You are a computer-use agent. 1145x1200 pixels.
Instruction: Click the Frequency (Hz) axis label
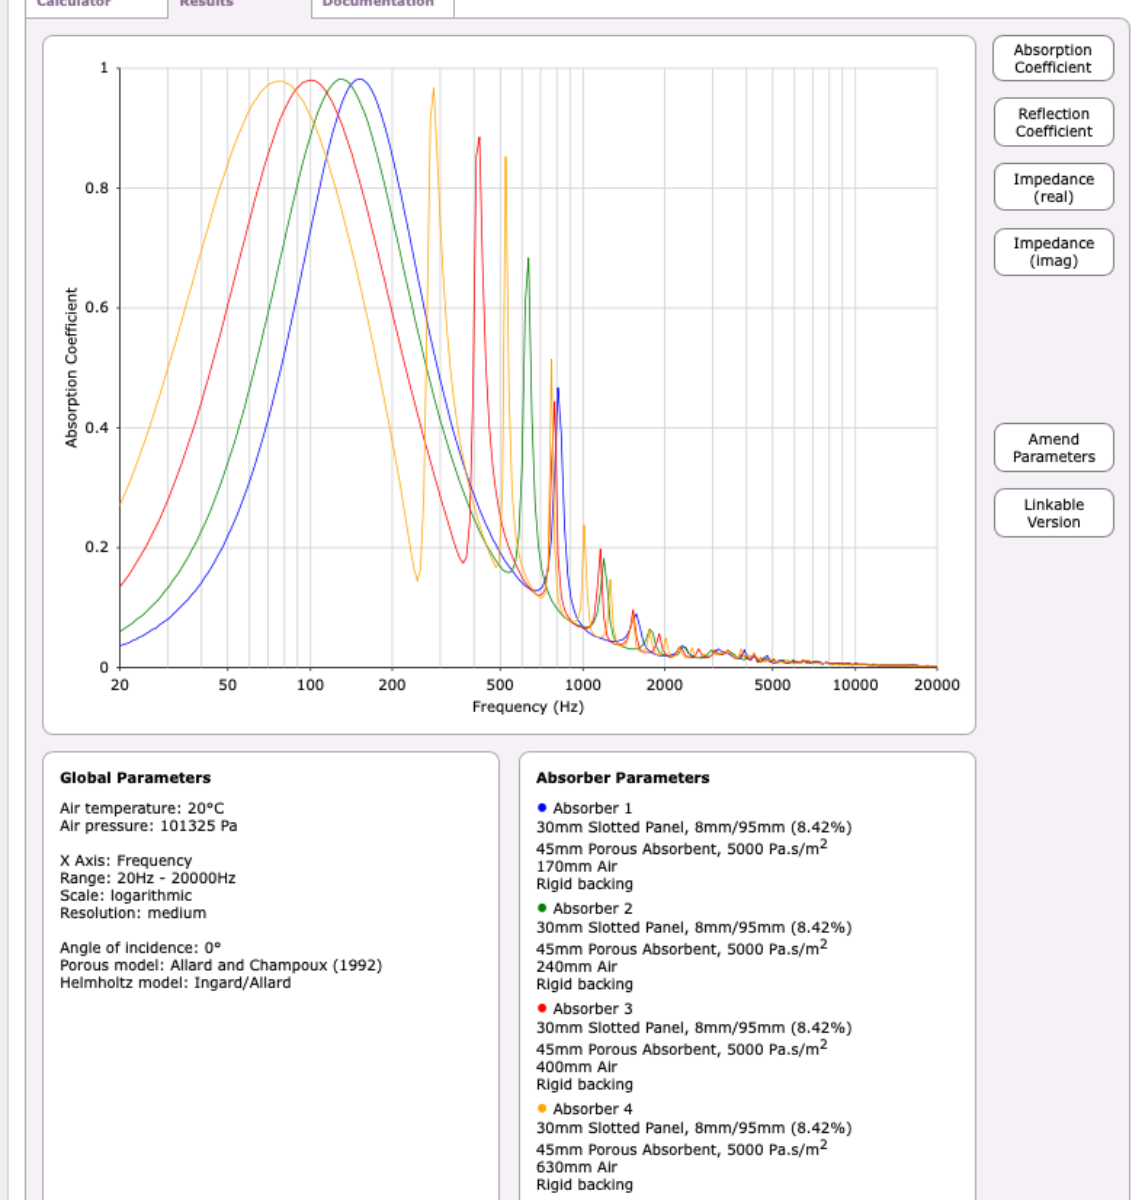pos(528,707)
